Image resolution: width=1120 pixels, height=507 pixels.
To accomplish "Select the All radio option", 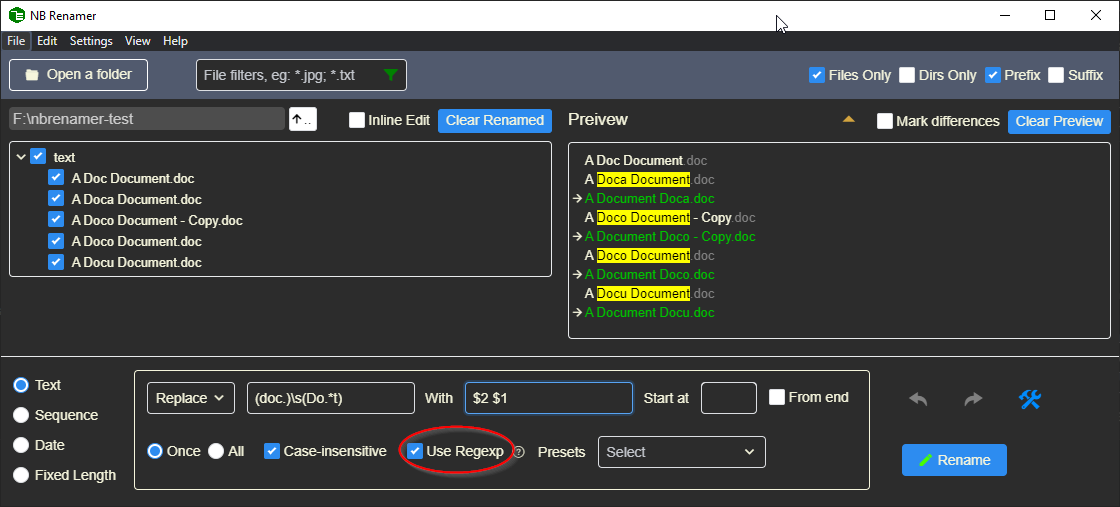I will [x=216, y=451].
